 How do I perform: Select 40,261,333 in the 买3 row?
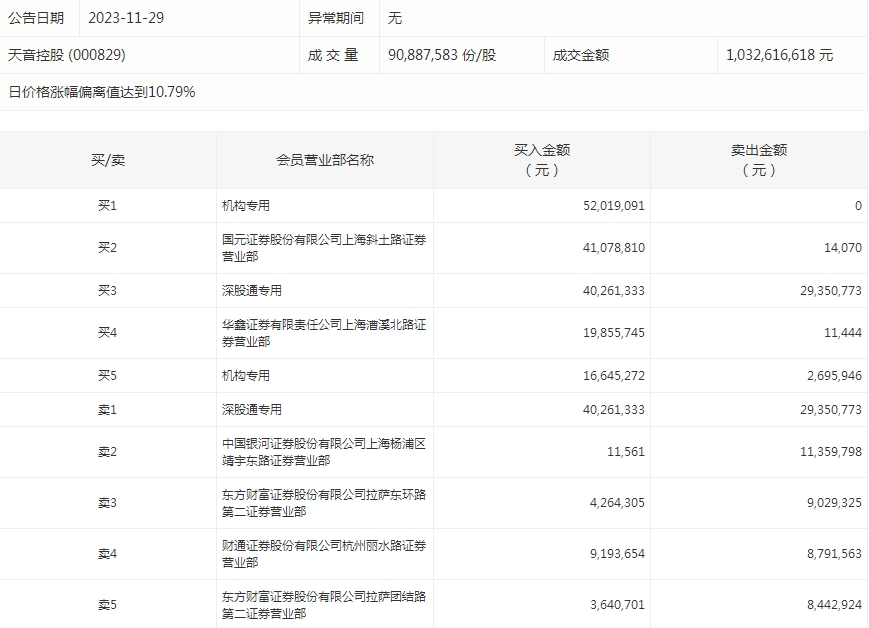(x=614, y=290)
